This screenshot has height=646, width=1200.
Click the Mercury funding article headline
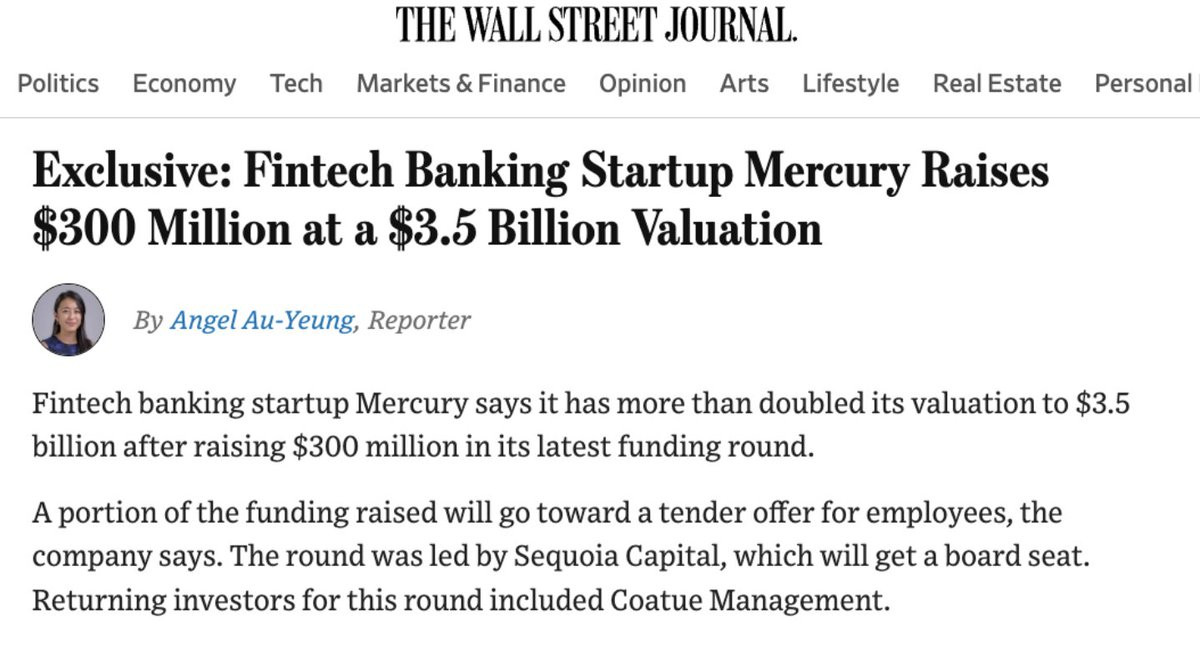click(x=540, y=200)
